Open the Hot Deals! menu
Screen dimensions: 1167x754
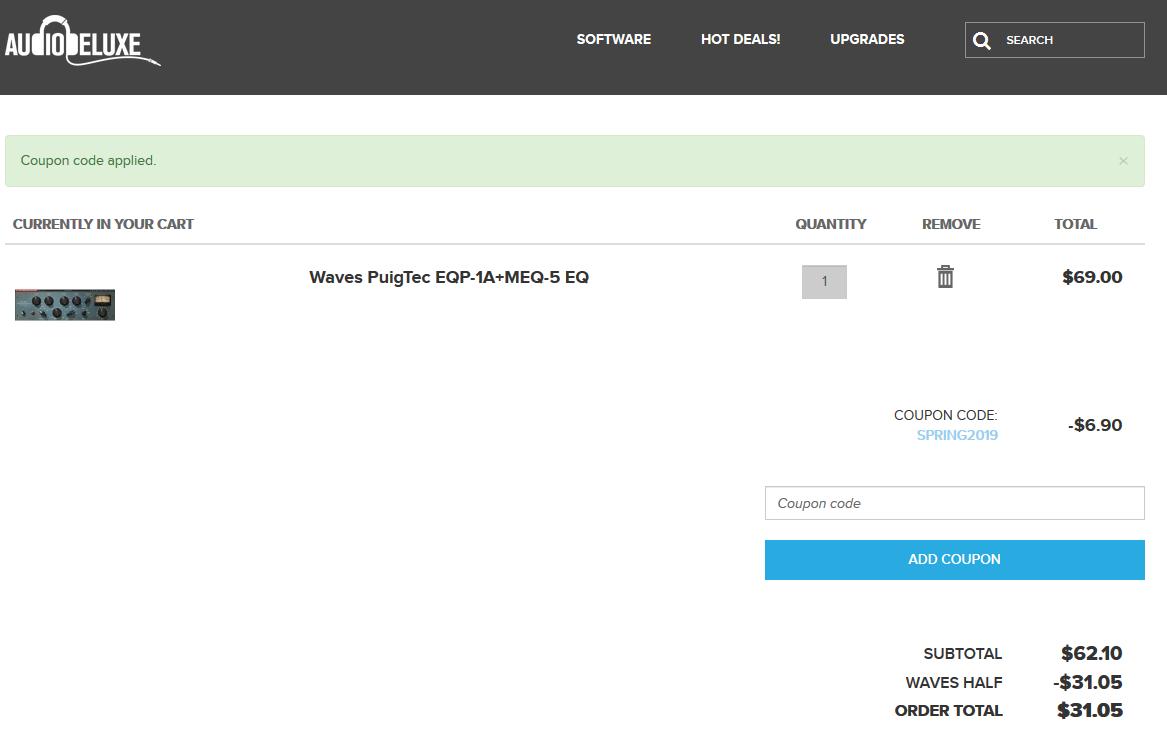point(741,39)
